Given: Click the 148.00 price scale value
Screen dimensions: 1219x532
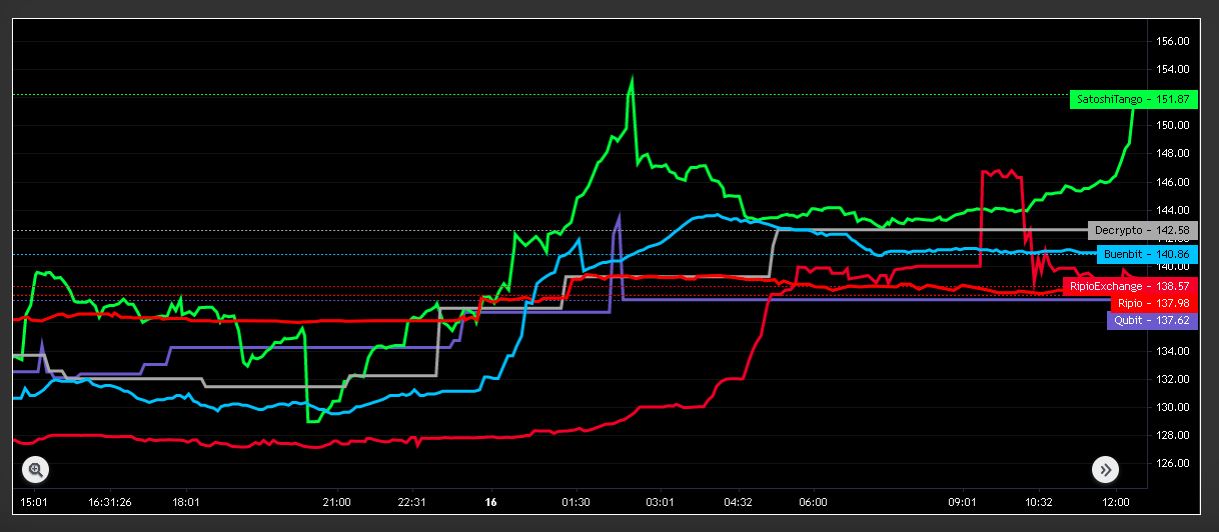Looking at the screenshot, I should coord(1172,154).
